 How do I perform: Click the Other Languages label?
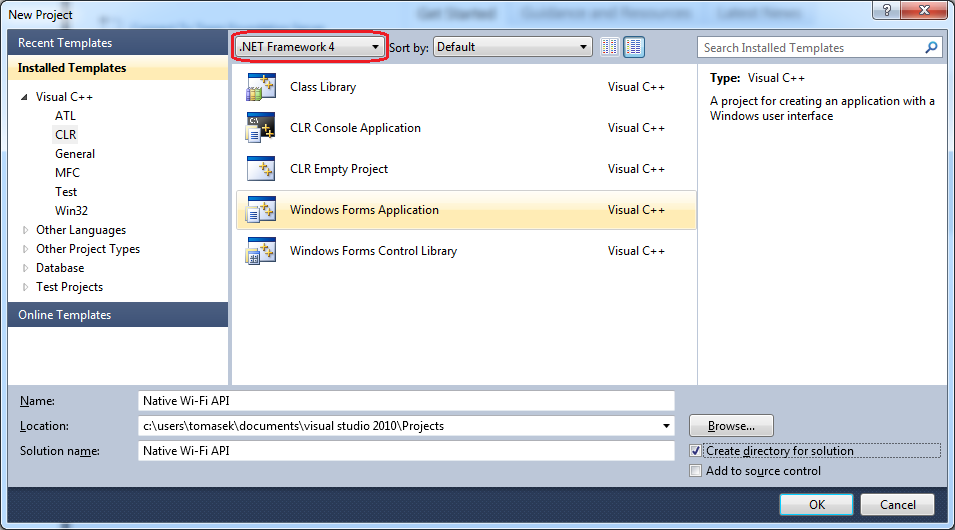81,230
